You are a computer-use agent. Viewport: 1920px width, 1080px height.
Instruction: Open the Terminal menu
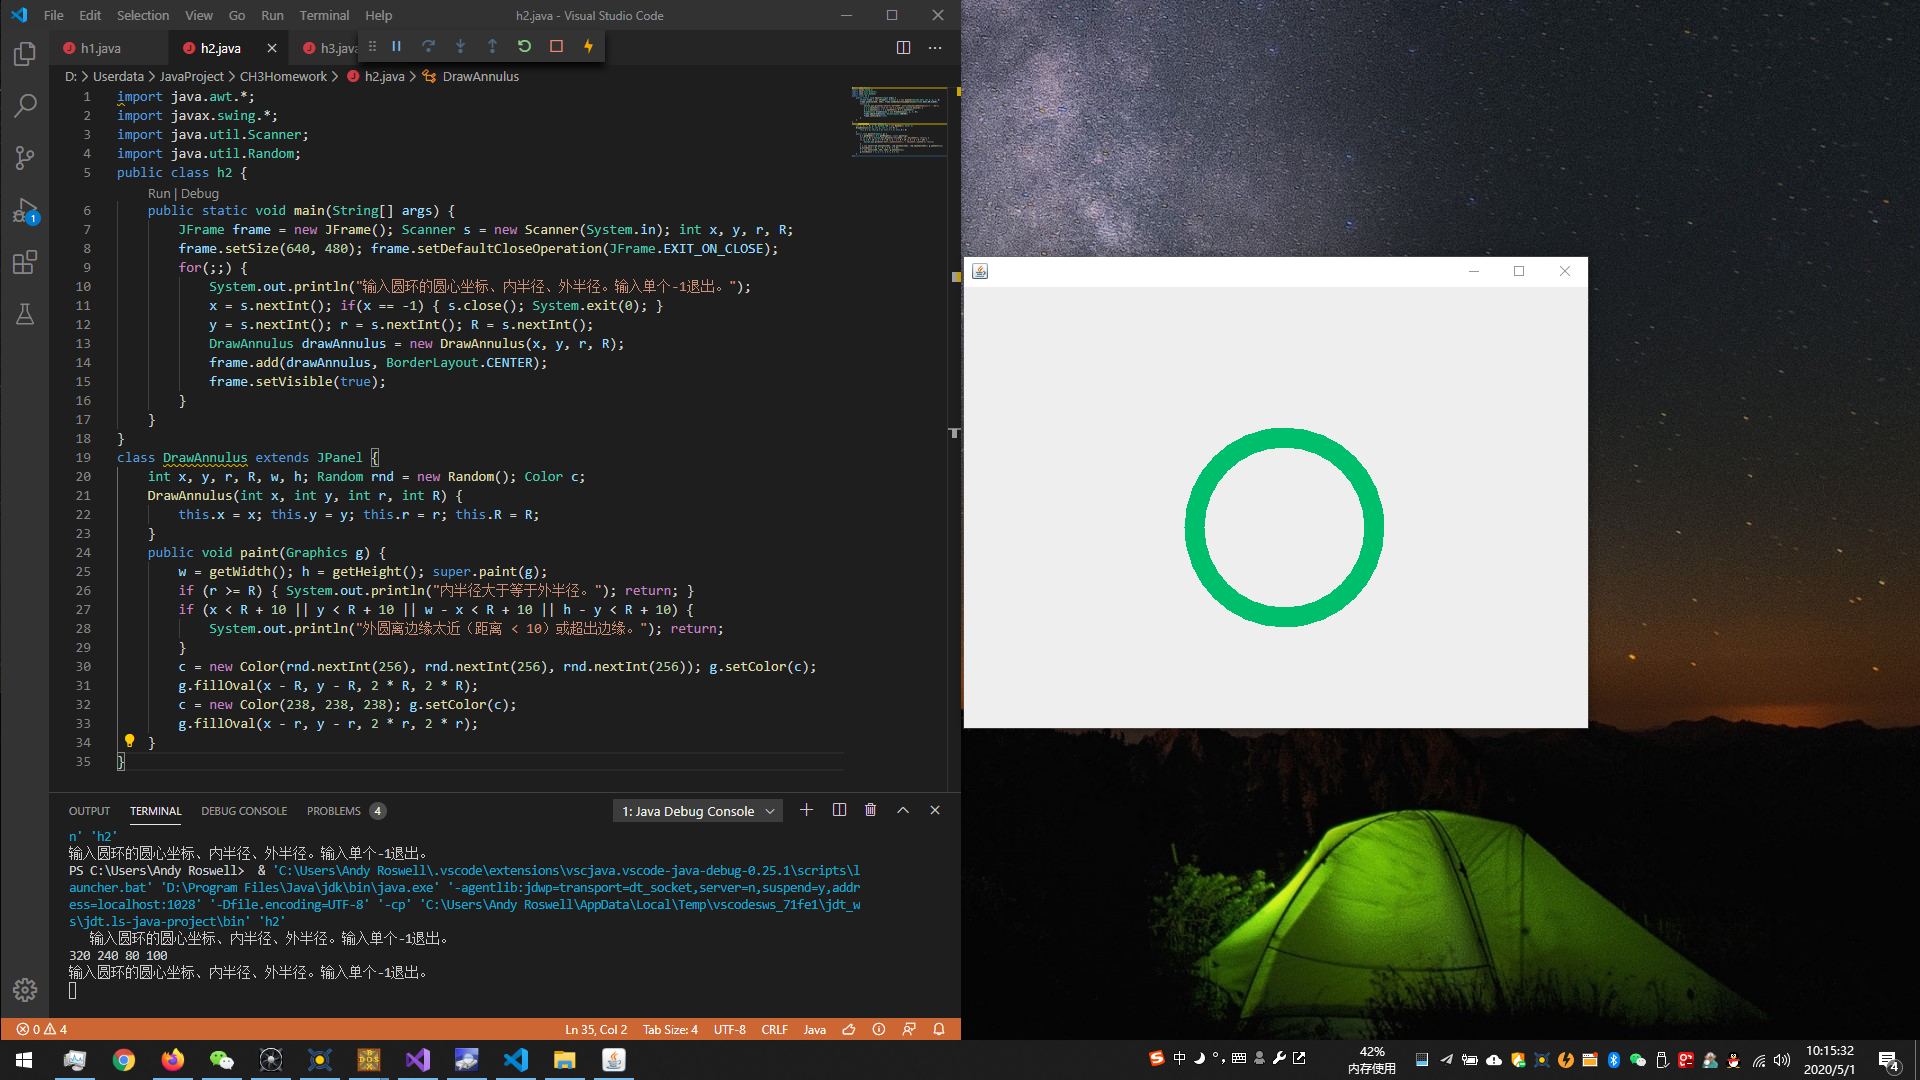(x=324, y=15)
